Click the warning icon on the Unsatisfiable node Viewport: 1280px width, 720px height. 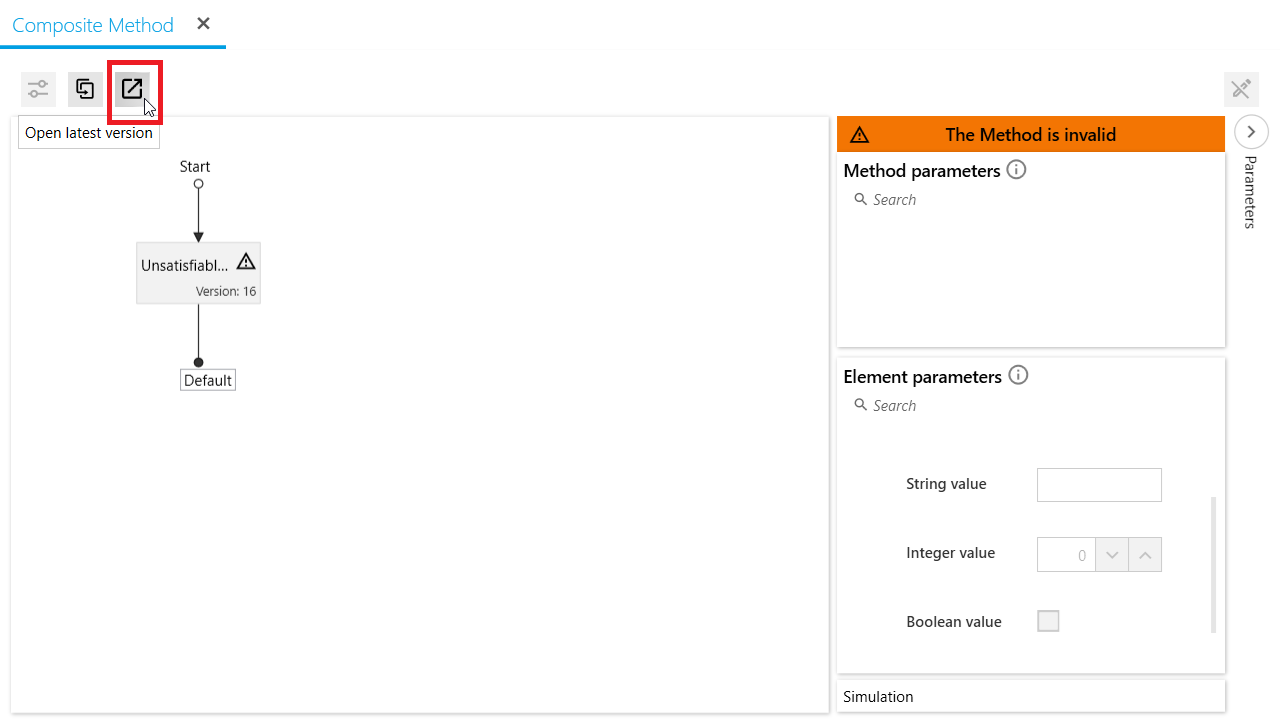[x=246, y=262]
